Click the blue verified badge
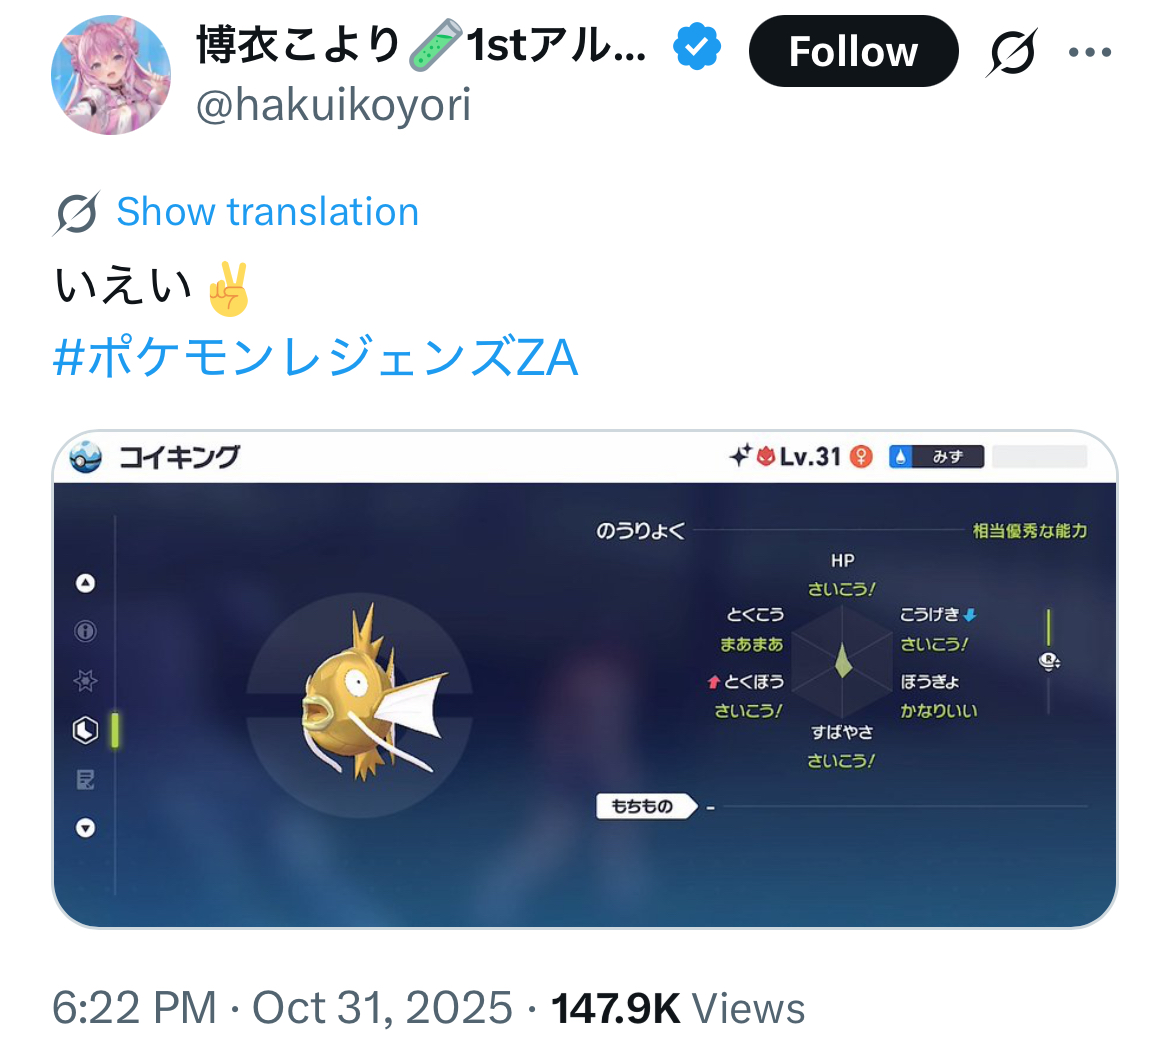Image resolution: width=1170 pixels, height=1043 pixels. pyautogui.click(x=696, y=46)
